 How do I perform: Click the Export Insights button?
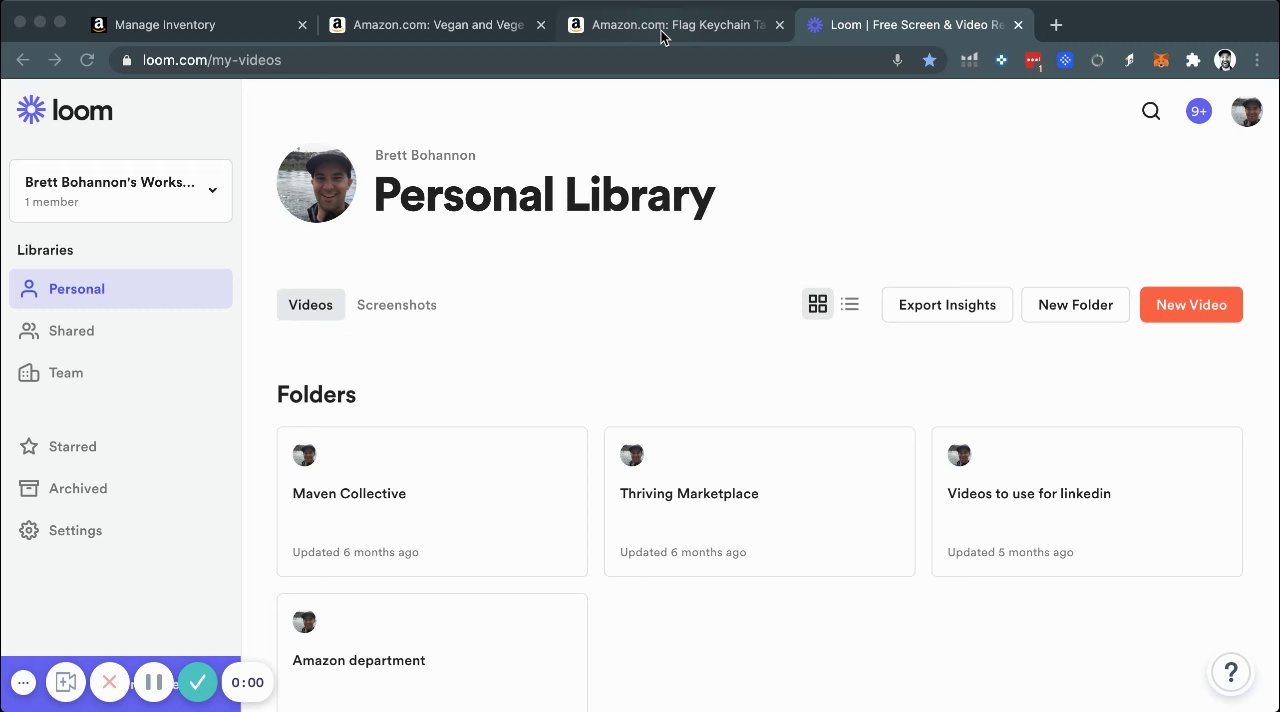pyautogui.click(x=947, y=305)
